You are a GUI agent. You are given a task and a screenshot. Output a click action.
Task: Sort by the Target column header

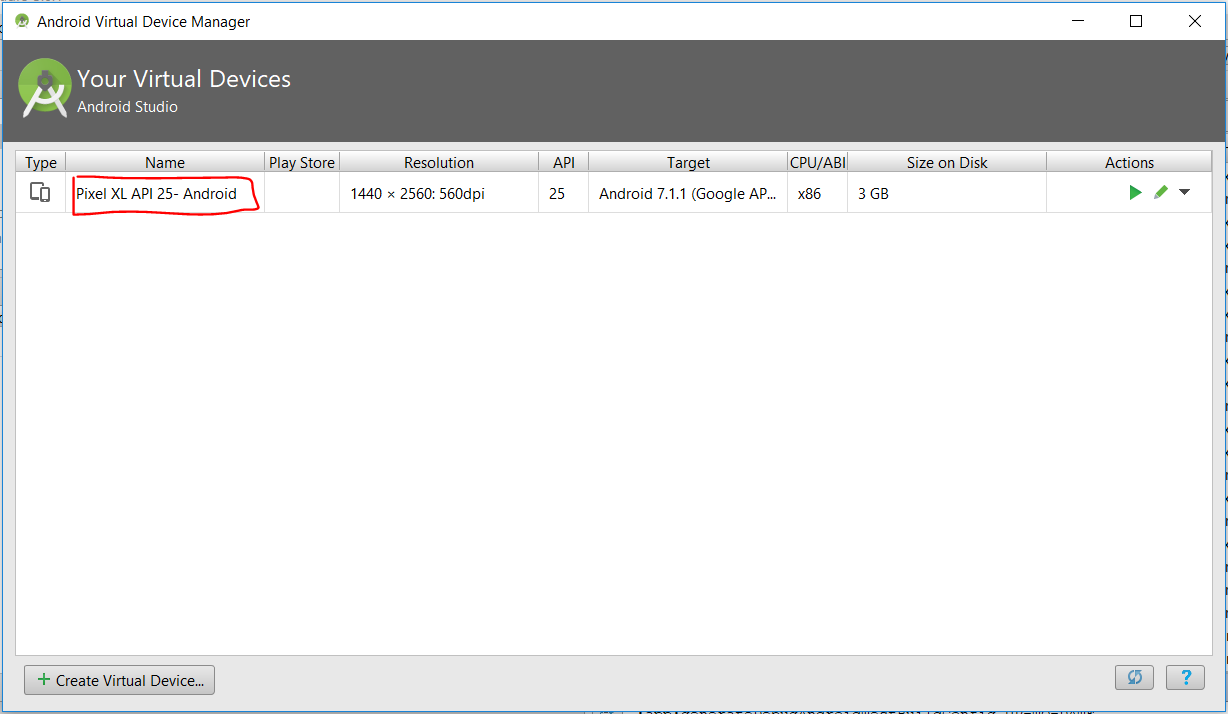(688, 162)
